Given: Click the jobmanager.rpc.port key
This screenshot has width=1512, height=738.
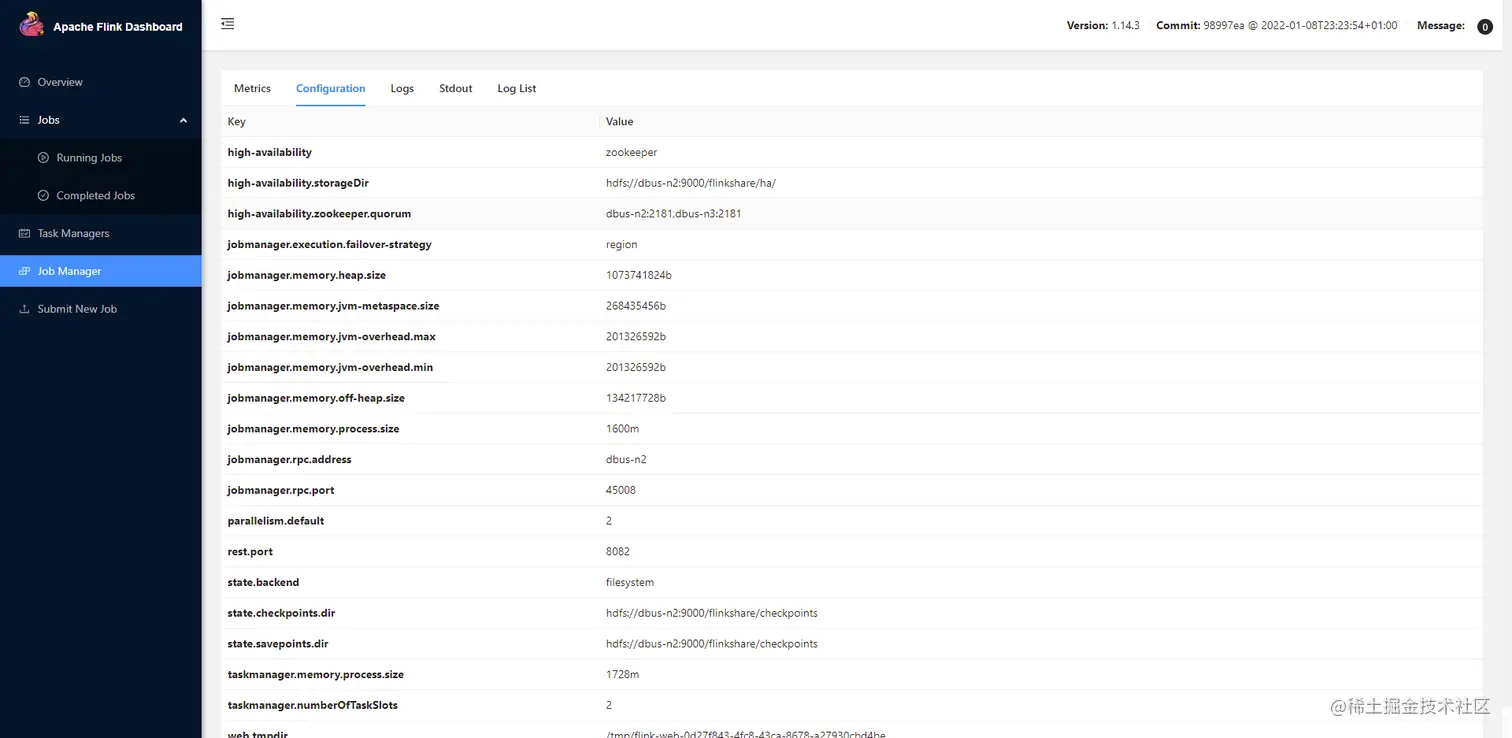Looking at the screenshot, I should [280, 490].
